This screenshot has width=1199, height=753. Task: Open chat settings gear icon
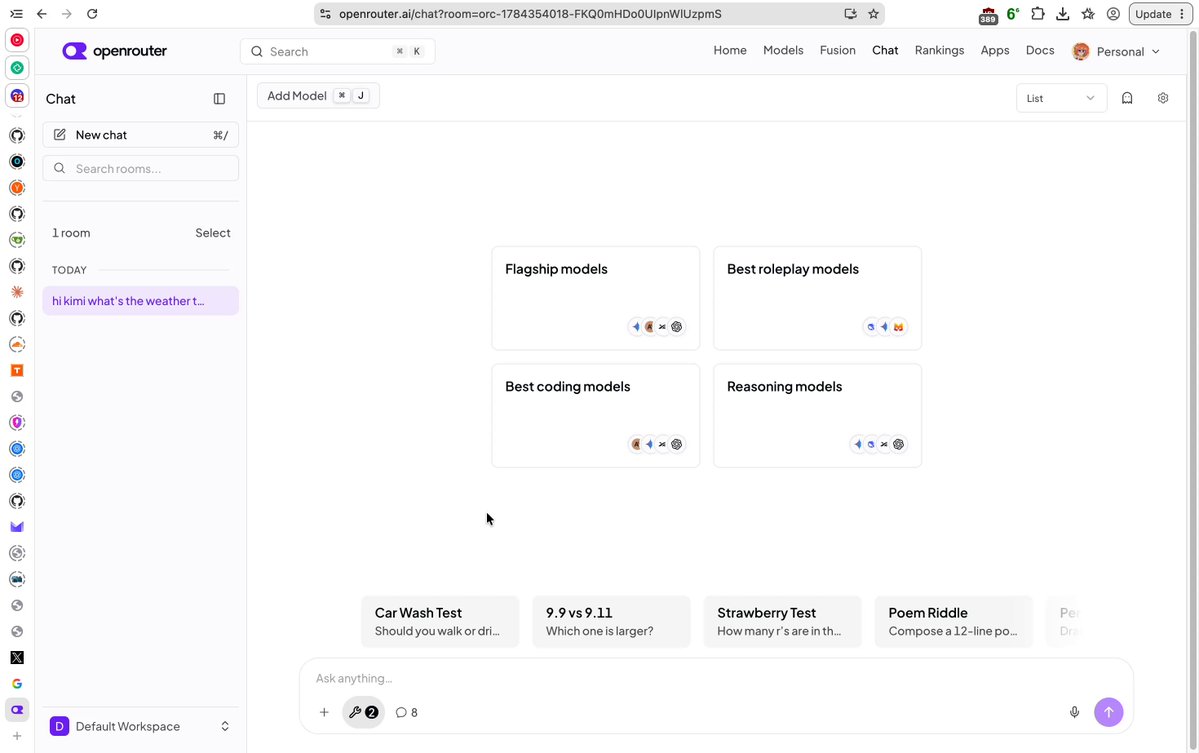click(x=1163, y=98)
